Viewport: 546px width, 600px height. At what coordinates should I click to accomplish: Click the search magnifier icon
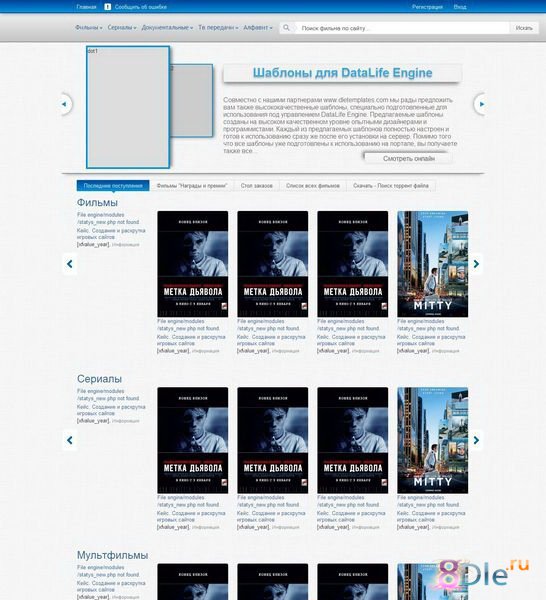pos(286,28)
